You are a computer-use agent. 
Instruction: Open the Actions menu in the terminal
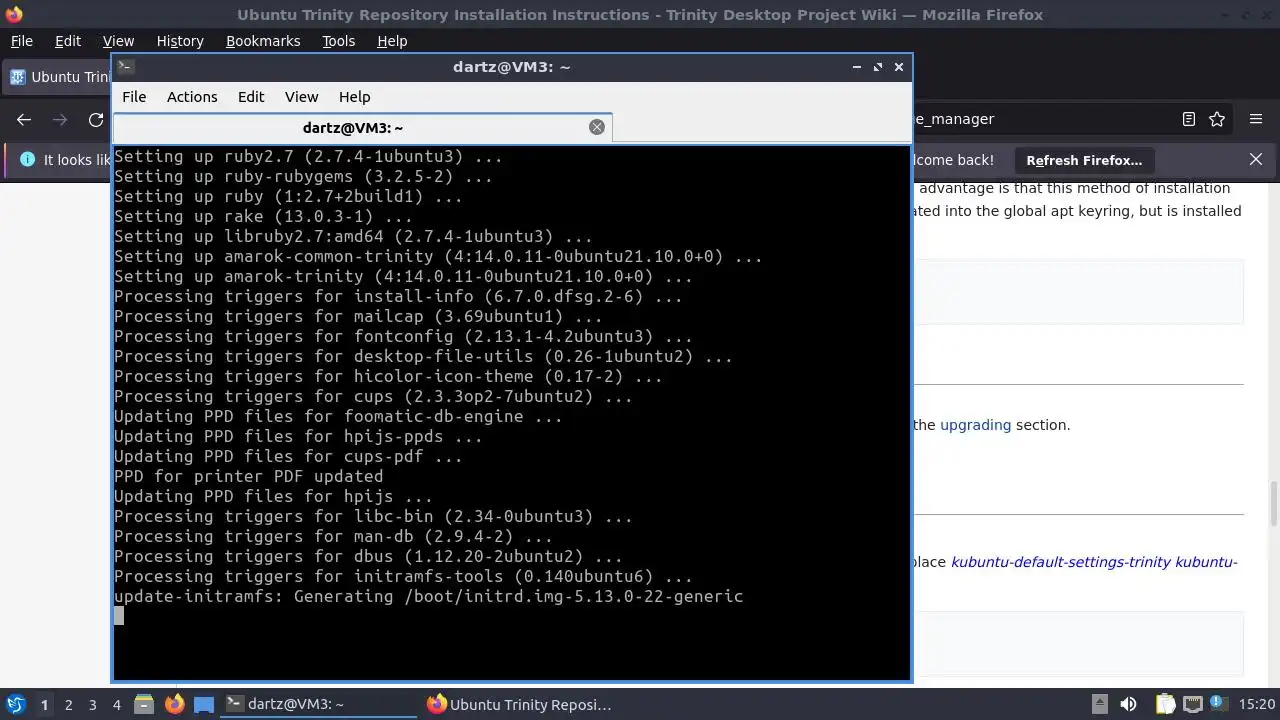pyautogui.click(x=192, y=97)
